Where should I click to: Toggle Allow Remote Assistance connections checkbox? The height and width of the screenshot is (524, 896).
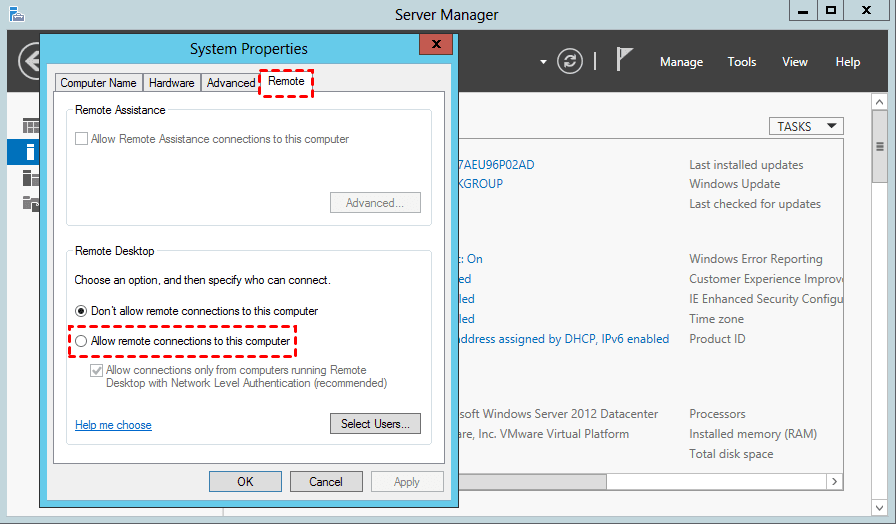click(81, 139)
